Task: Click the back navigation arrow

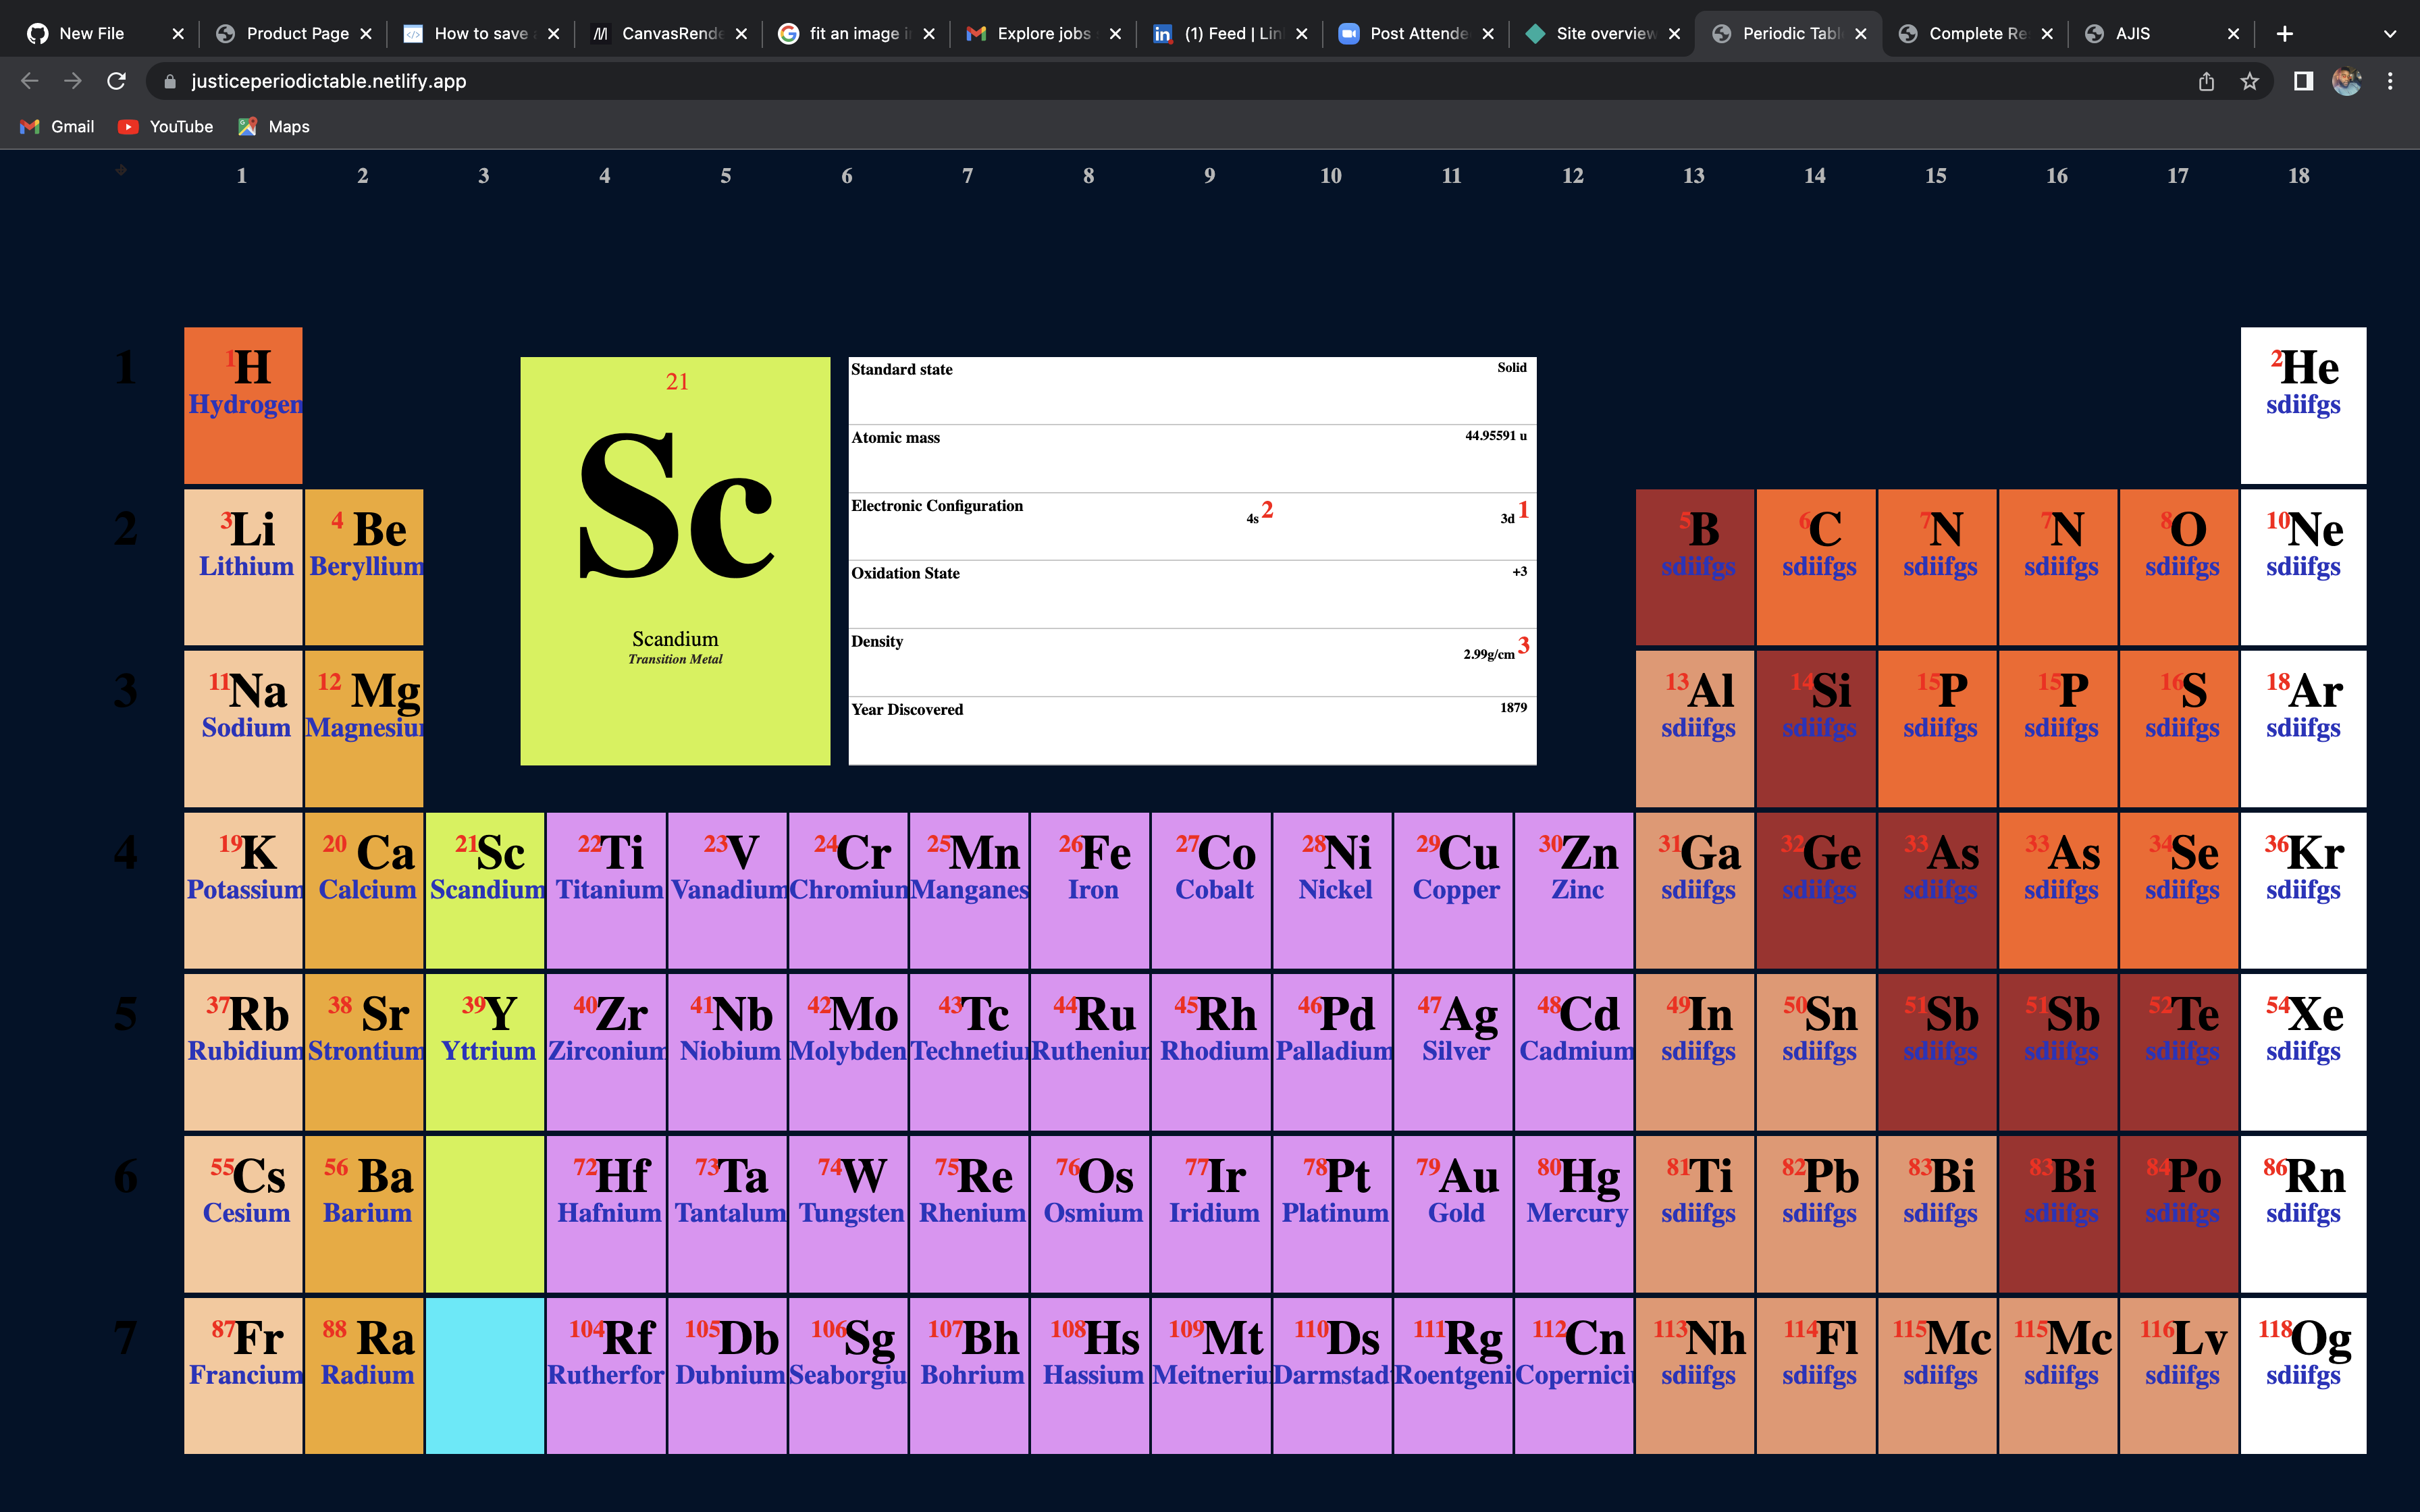Action: click(30, 81)
